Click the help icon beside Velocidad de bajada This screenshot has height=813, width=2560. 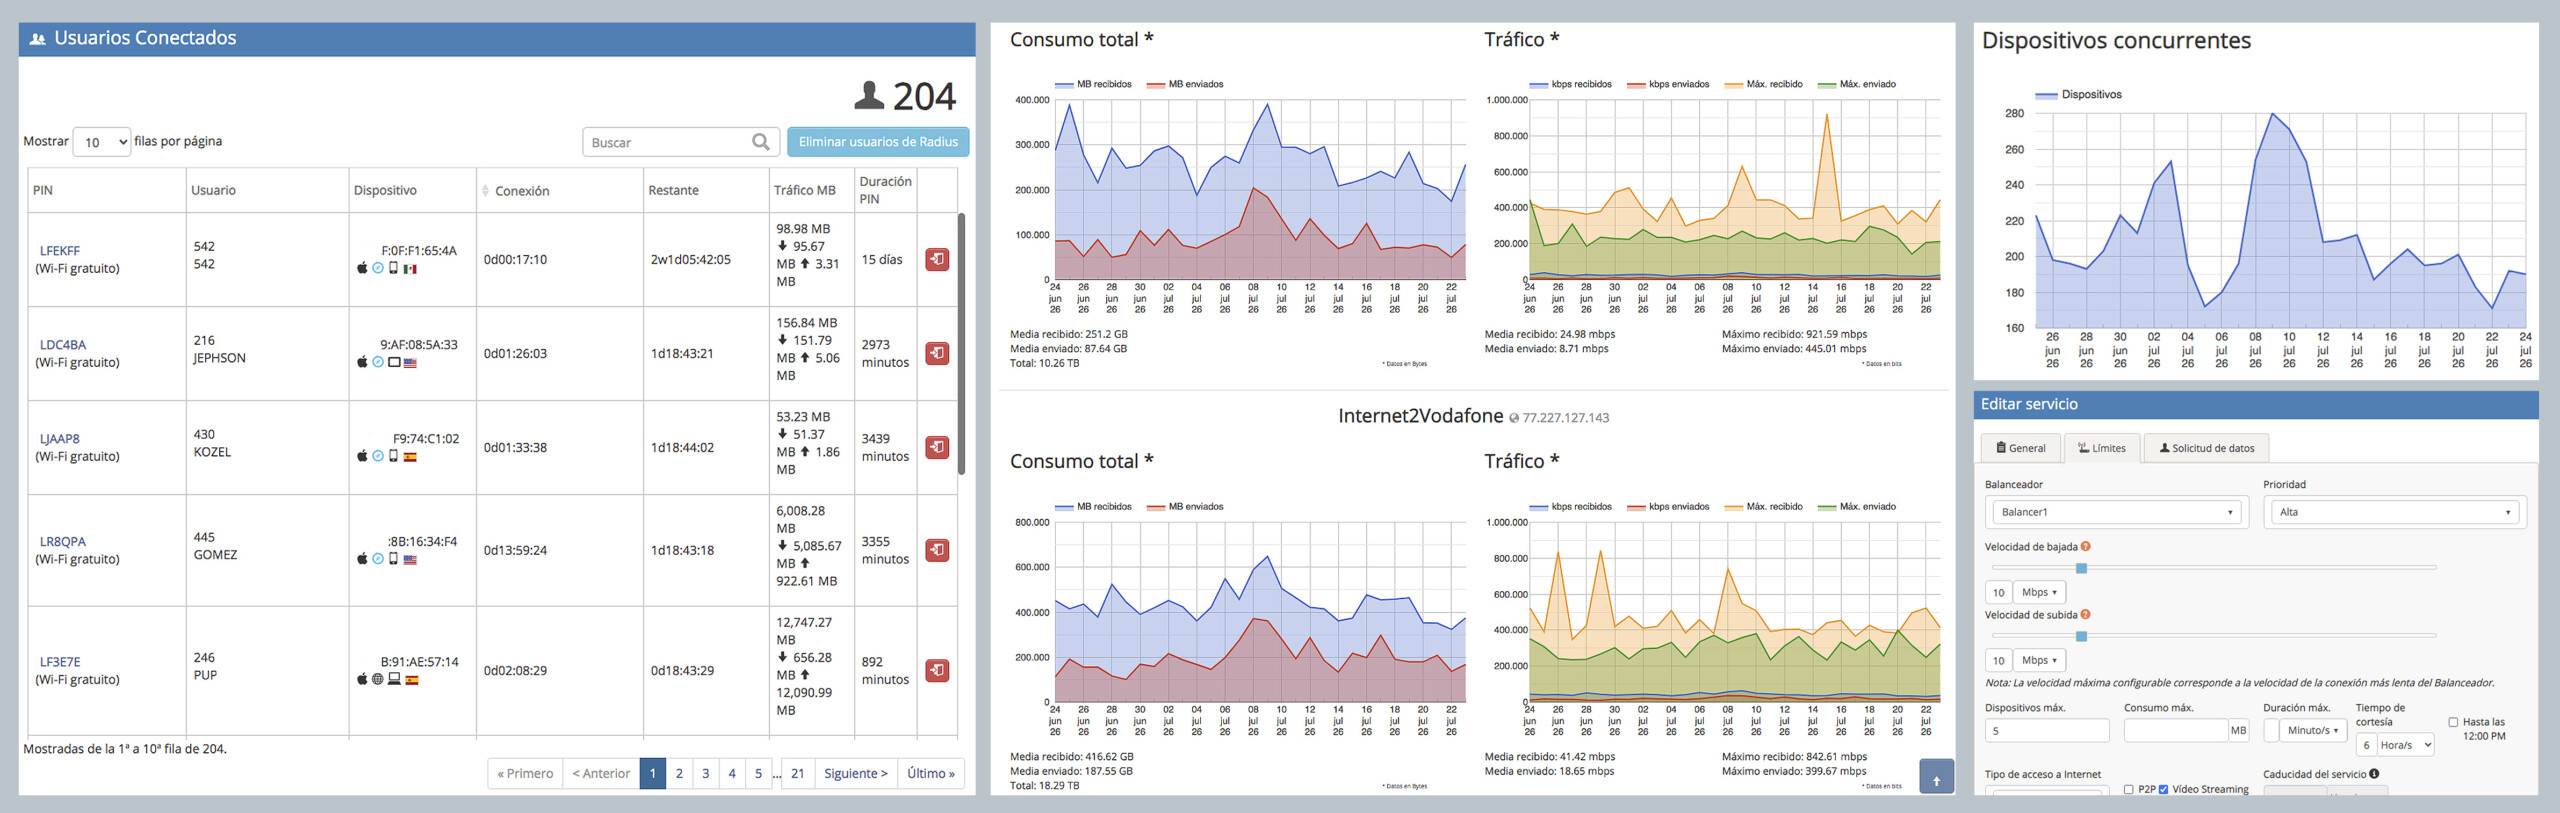pos(2085,547)
